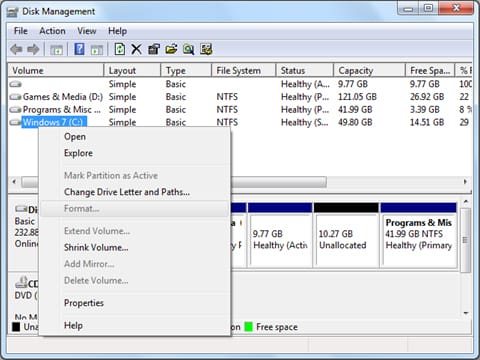
Task: Sort by the Status column header
Action: (305, 71)
